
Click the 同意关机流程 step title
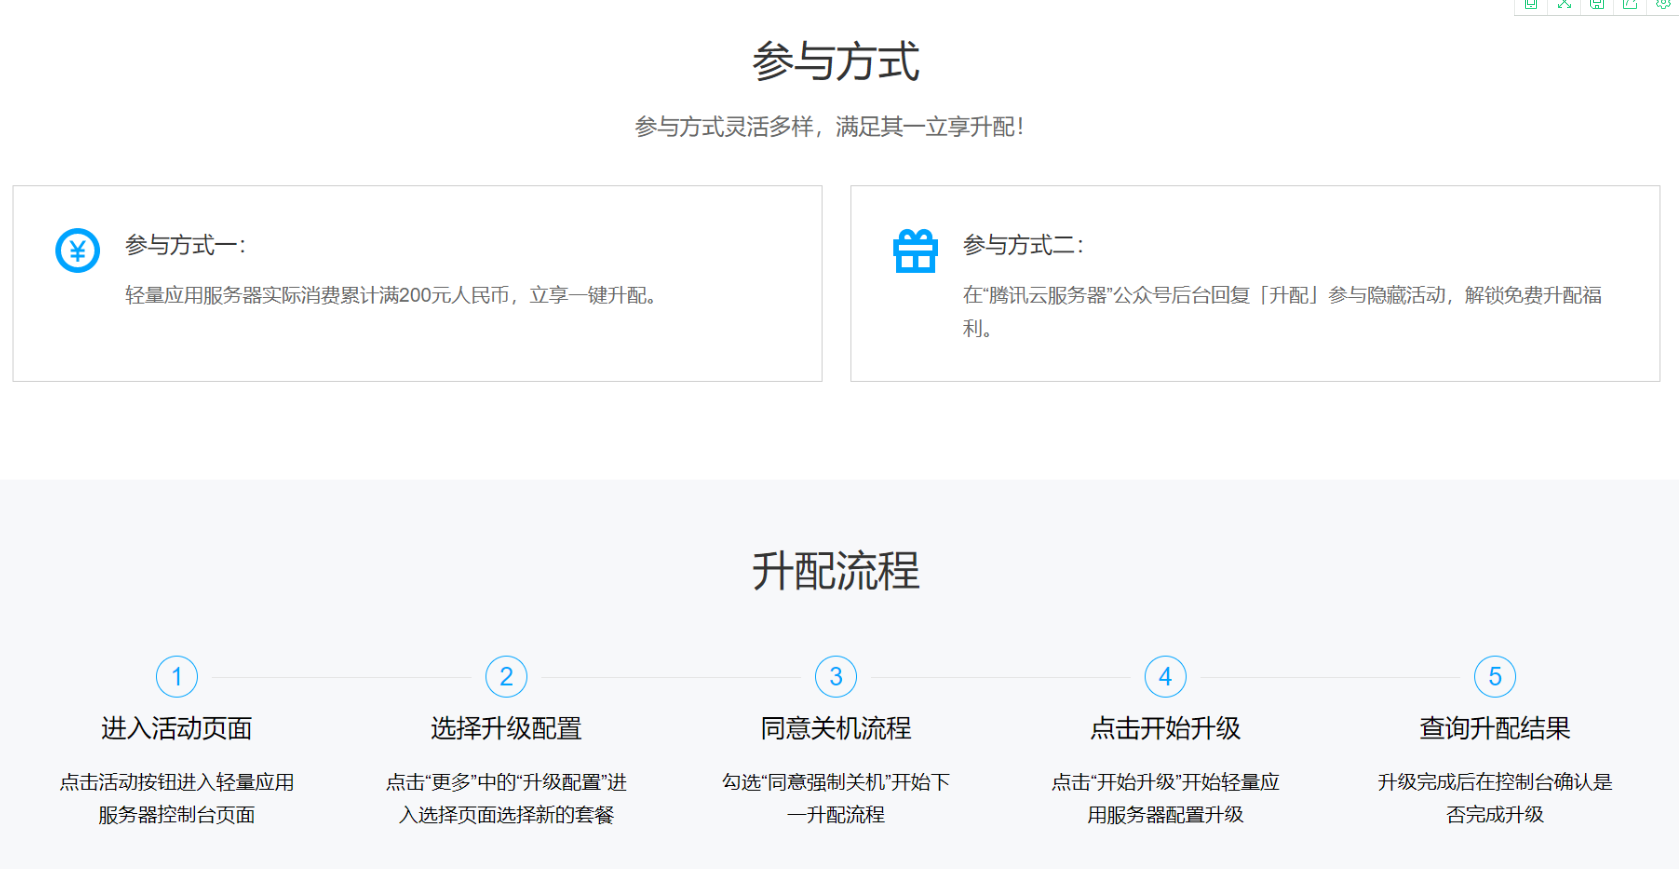click(836, 728)
